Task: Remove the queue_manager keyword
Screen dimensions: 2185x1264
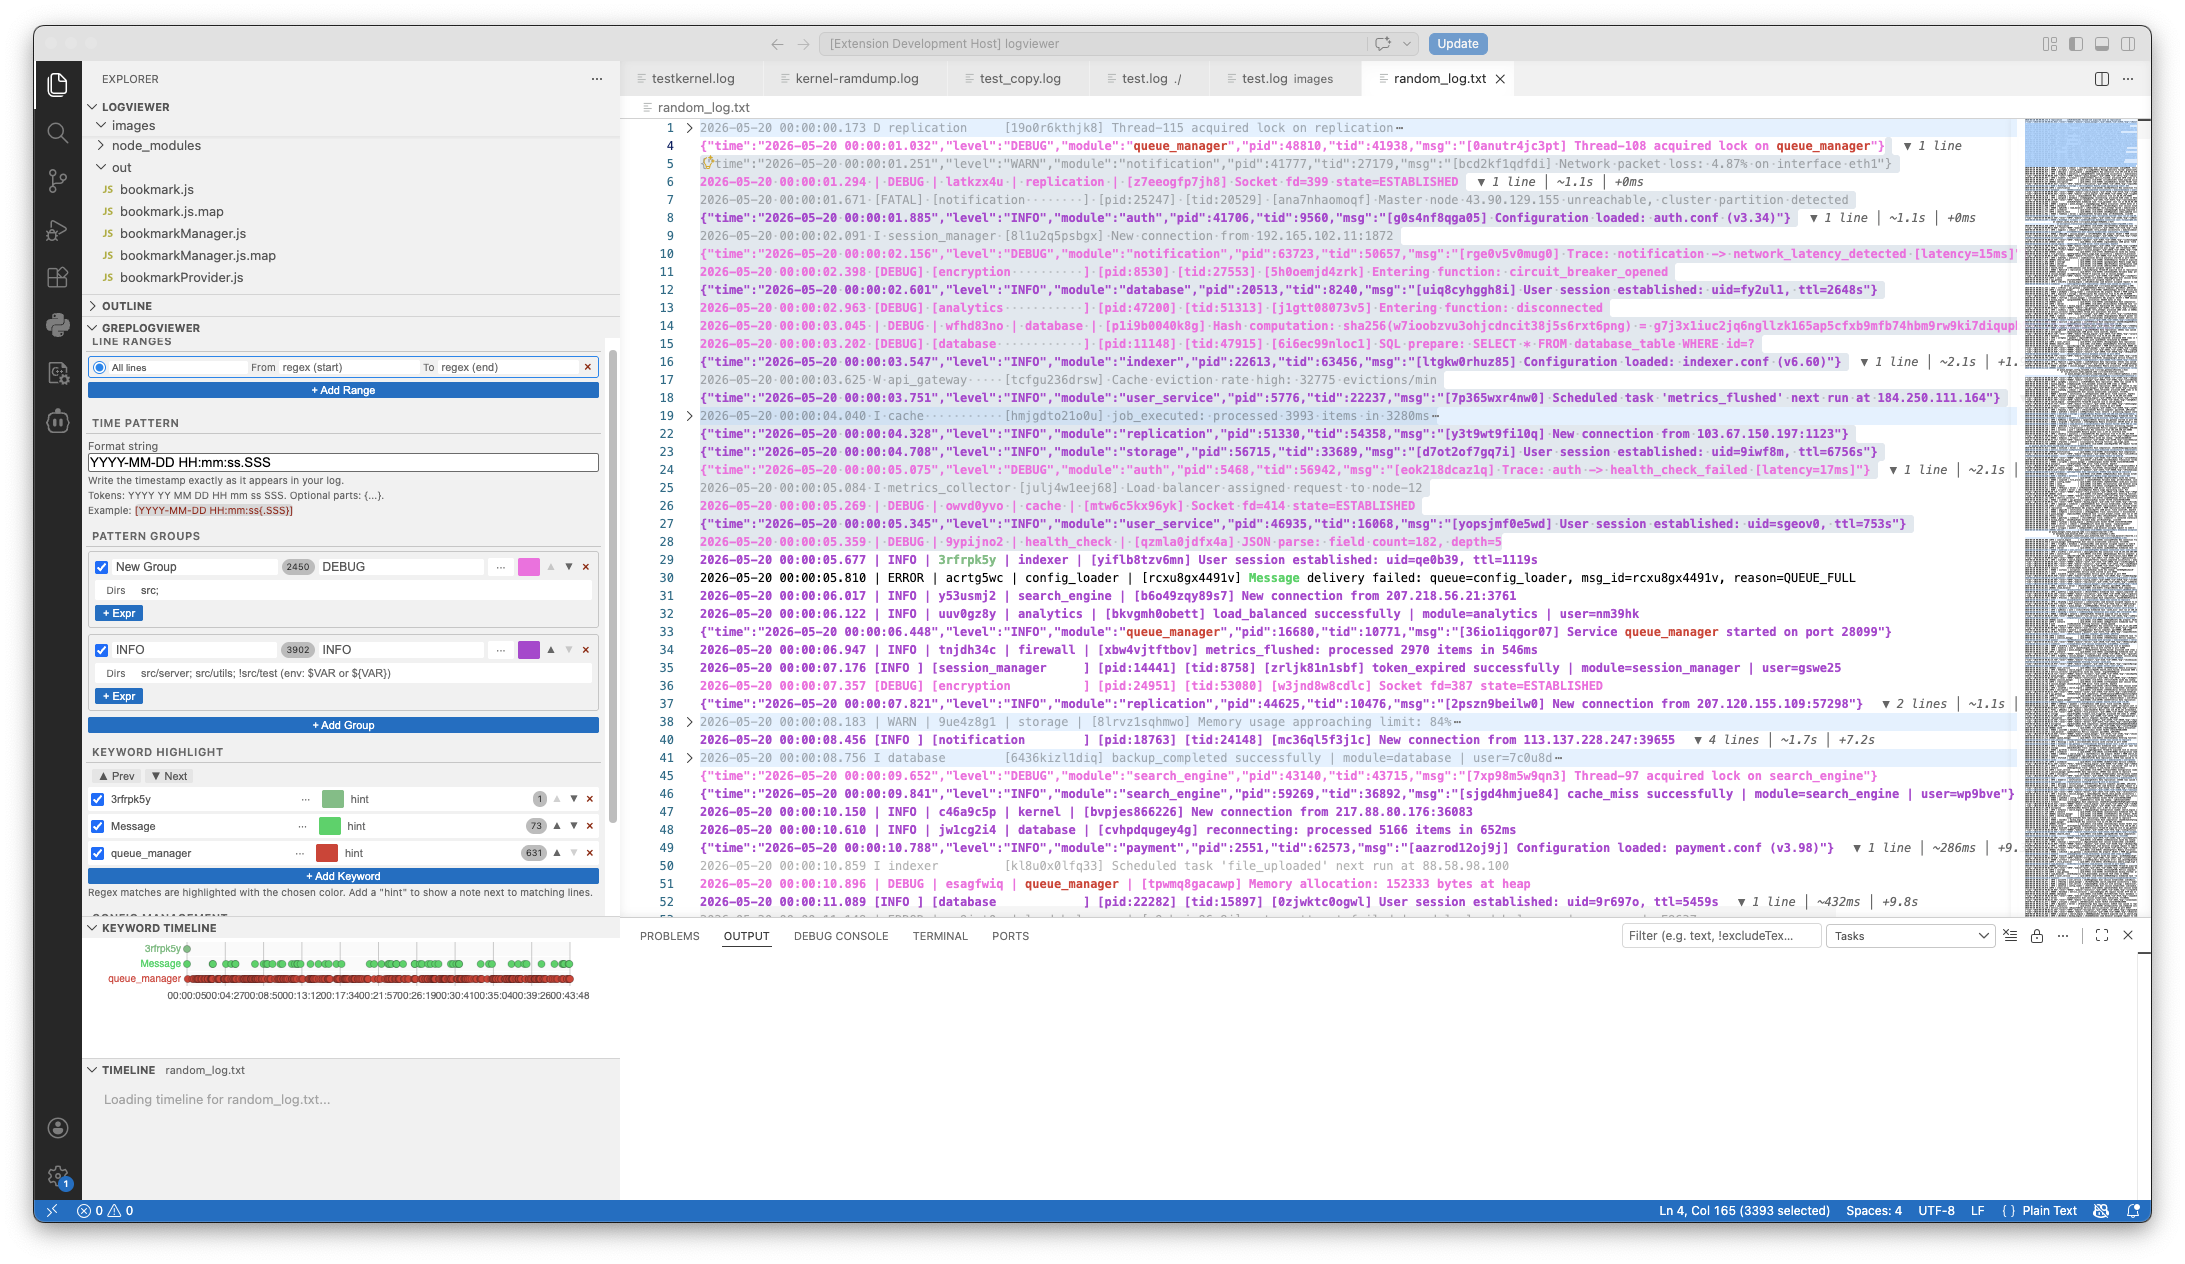Action: coord(590,853)
